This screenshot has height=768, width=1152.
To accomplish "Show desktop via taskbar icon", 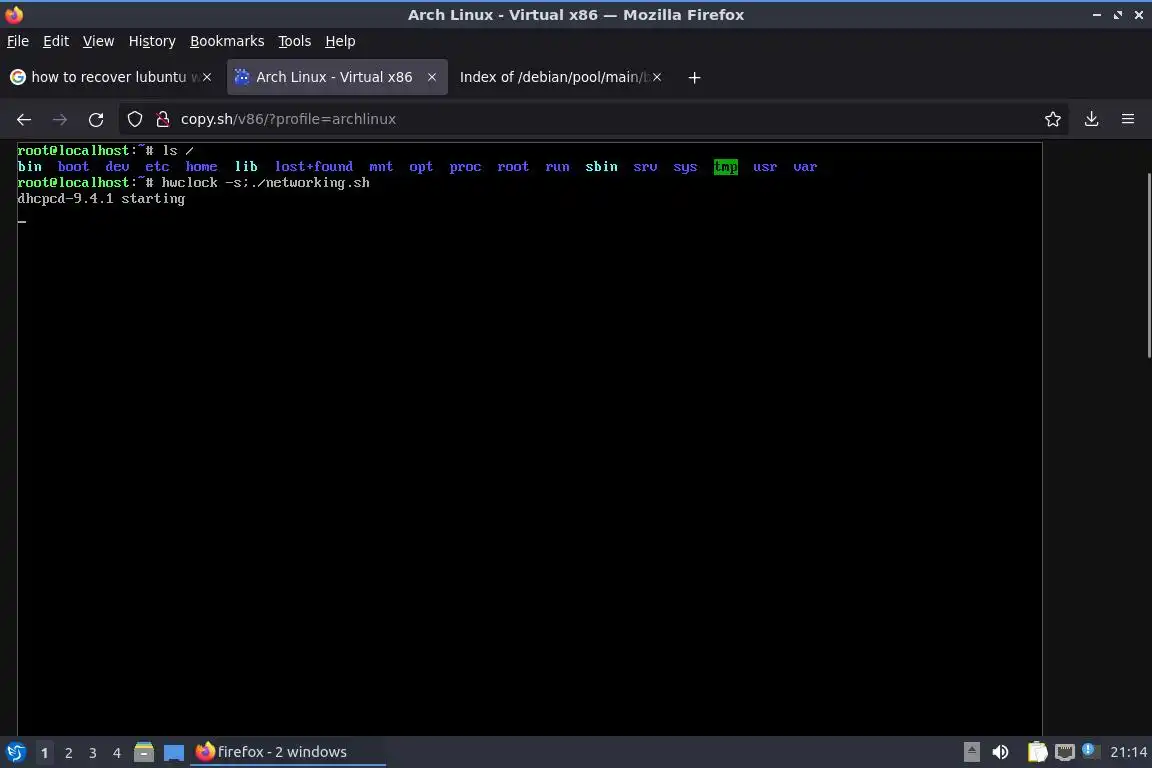I will point(173,753).
